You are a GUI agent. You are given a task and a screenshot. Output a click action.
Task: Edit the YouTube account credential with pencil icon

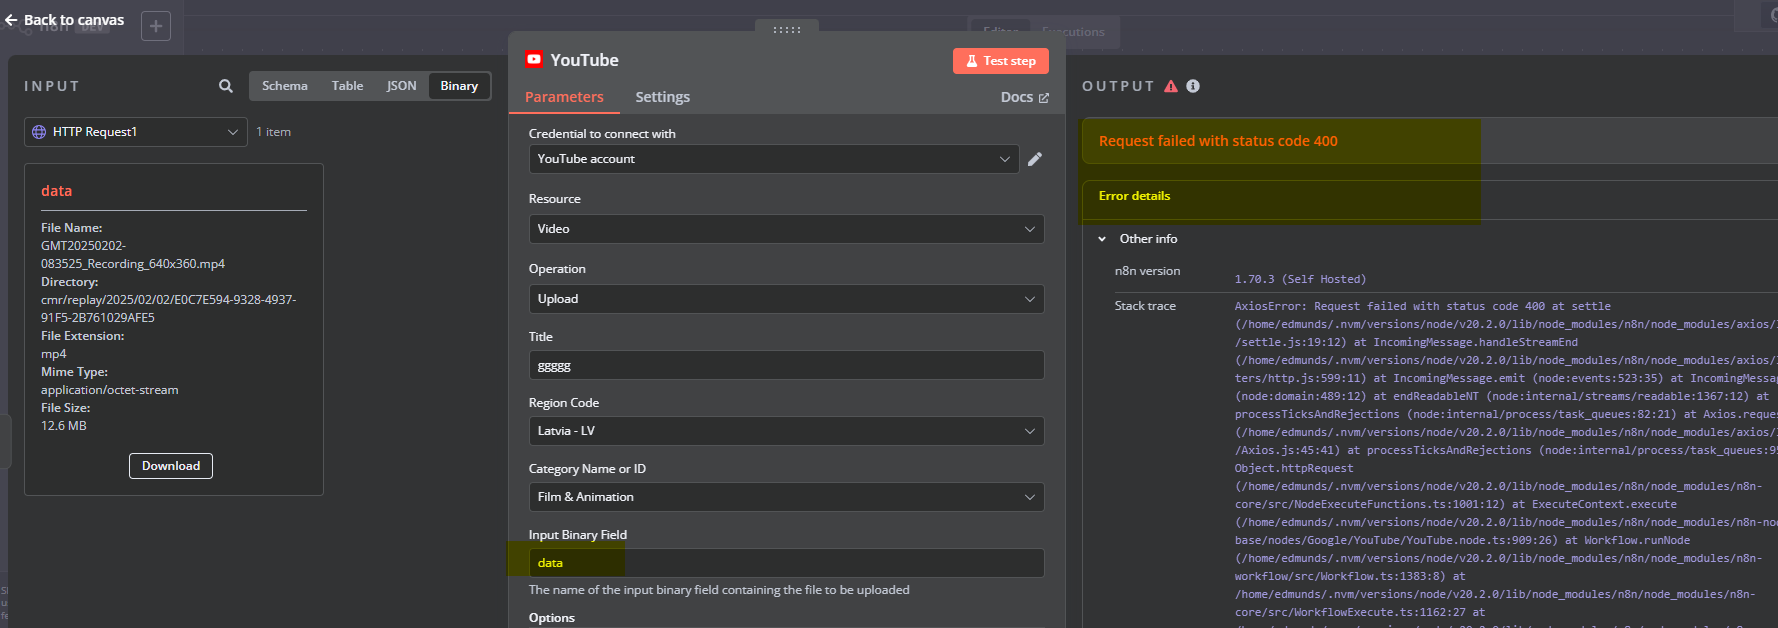tap(1035, 159)
